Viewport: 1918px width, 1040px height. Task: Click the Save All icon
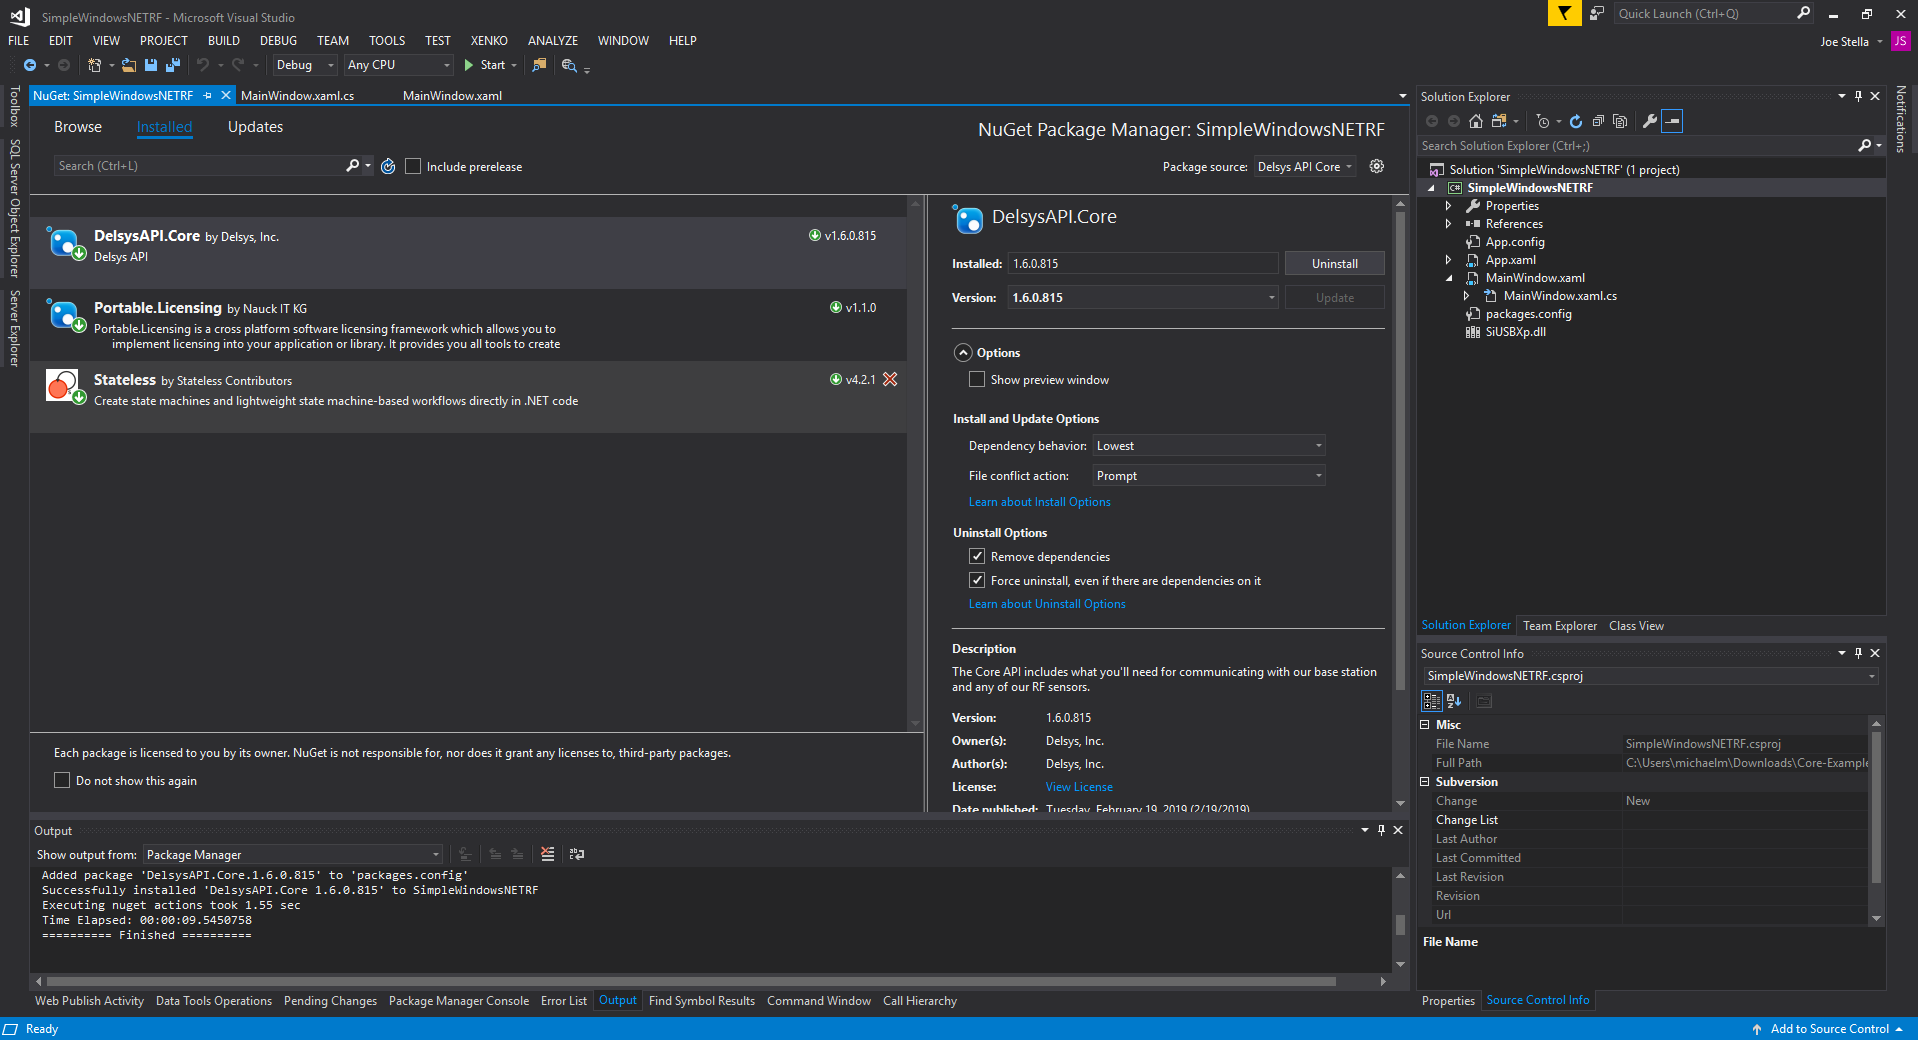(x=173, y=65)
